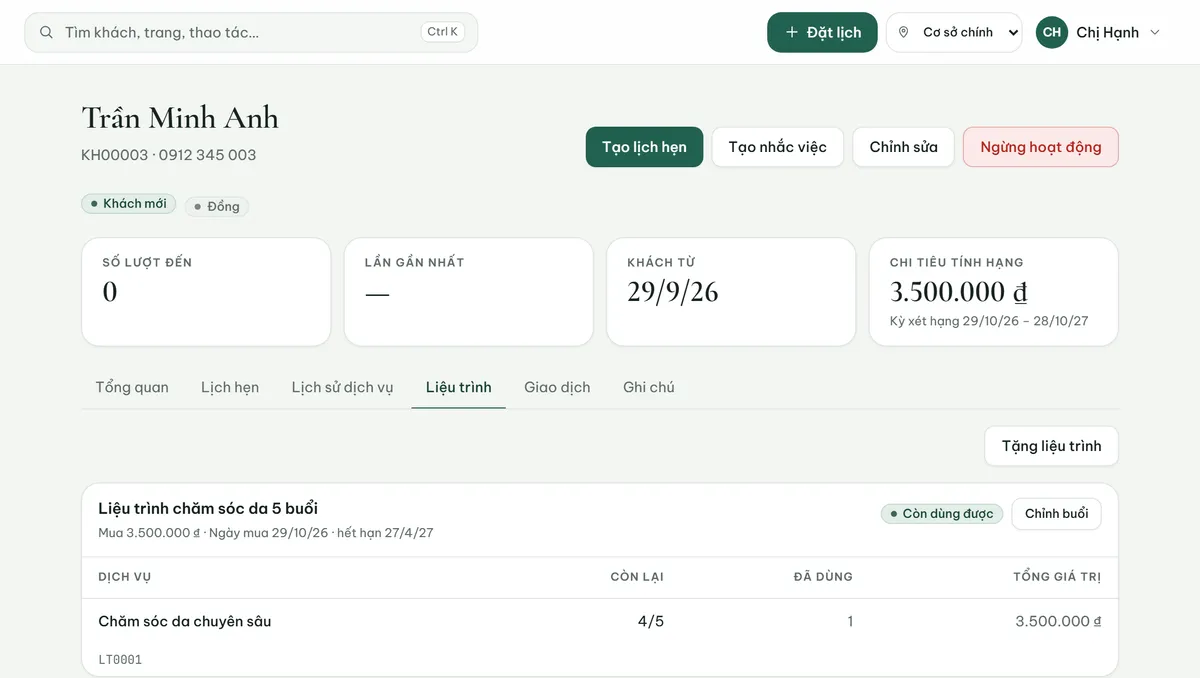Open the Lịch sử dịch vụ tab
This screenshot has height=678, width=1200.
pyautogui.click(x=342, y=387)
